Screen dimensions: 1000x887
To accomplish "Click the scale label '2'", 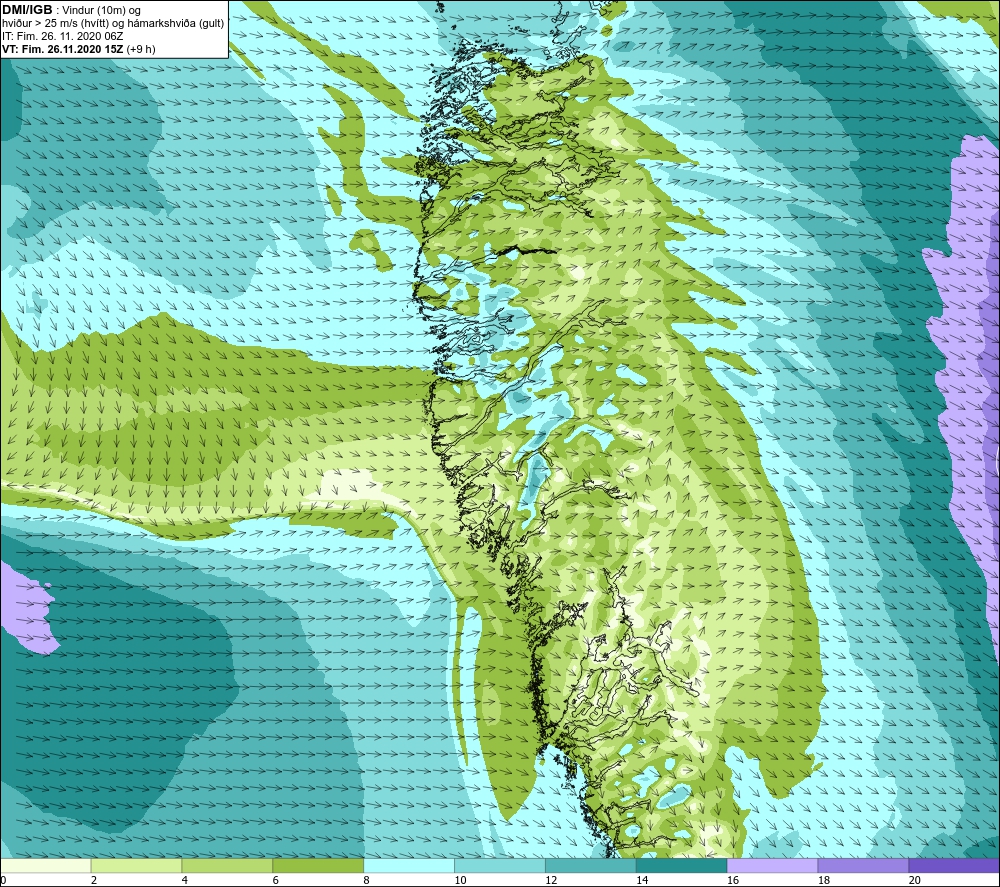I will coord(94,880).
